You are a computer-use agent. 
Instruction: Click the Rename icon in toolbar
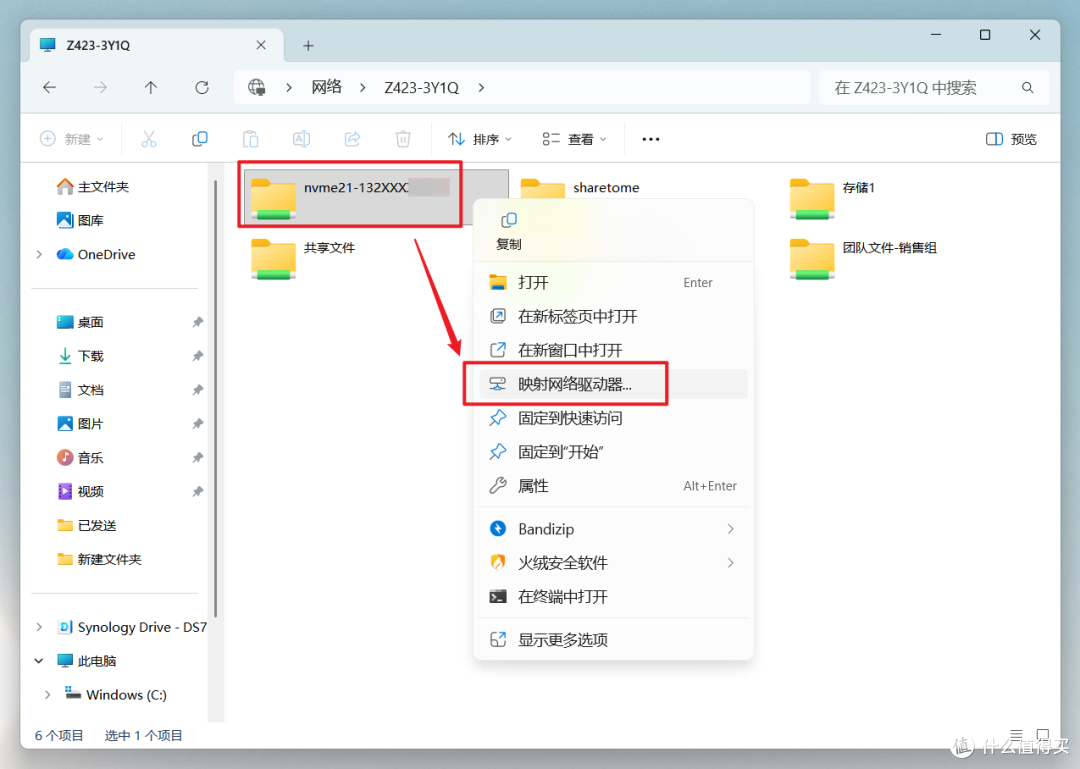point(302,139)
